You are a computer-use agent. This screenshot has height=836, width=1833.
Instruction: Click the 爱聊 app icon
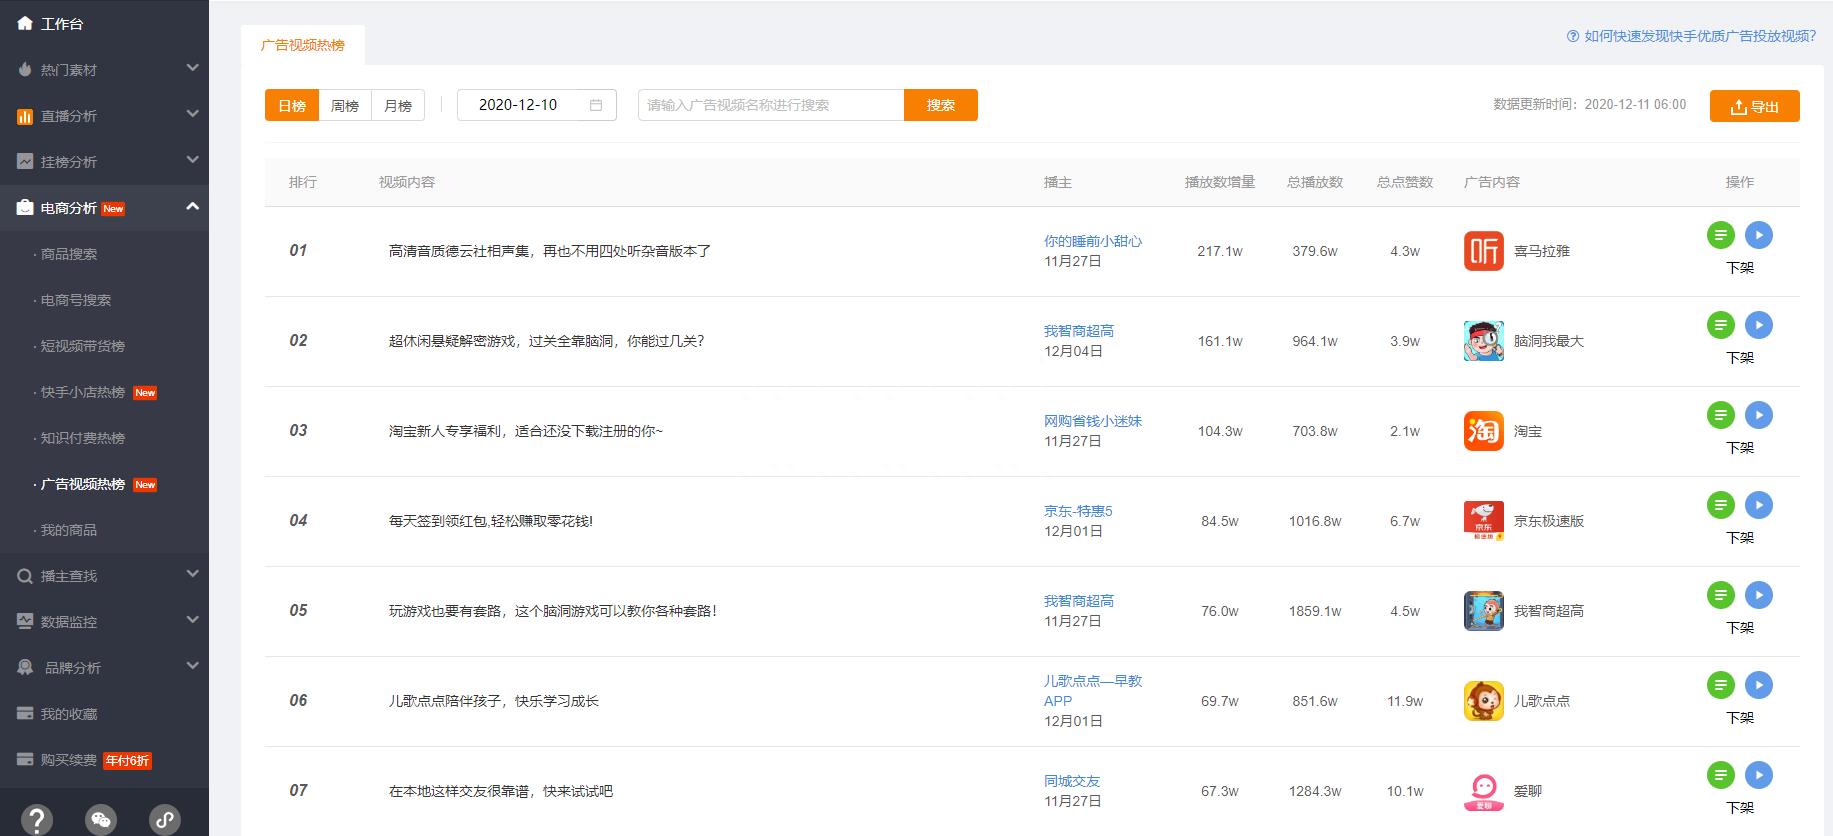pyautogui.click(x=1484, y=791)
